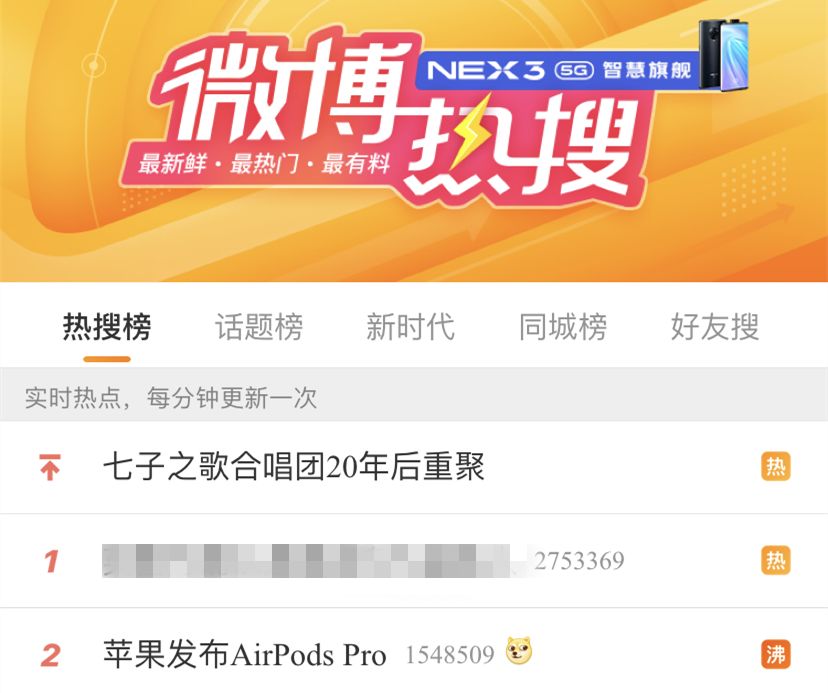Open topic 七子之歌合唱团20年后重聚
828x693 pixels.
[x=294, y=467]
